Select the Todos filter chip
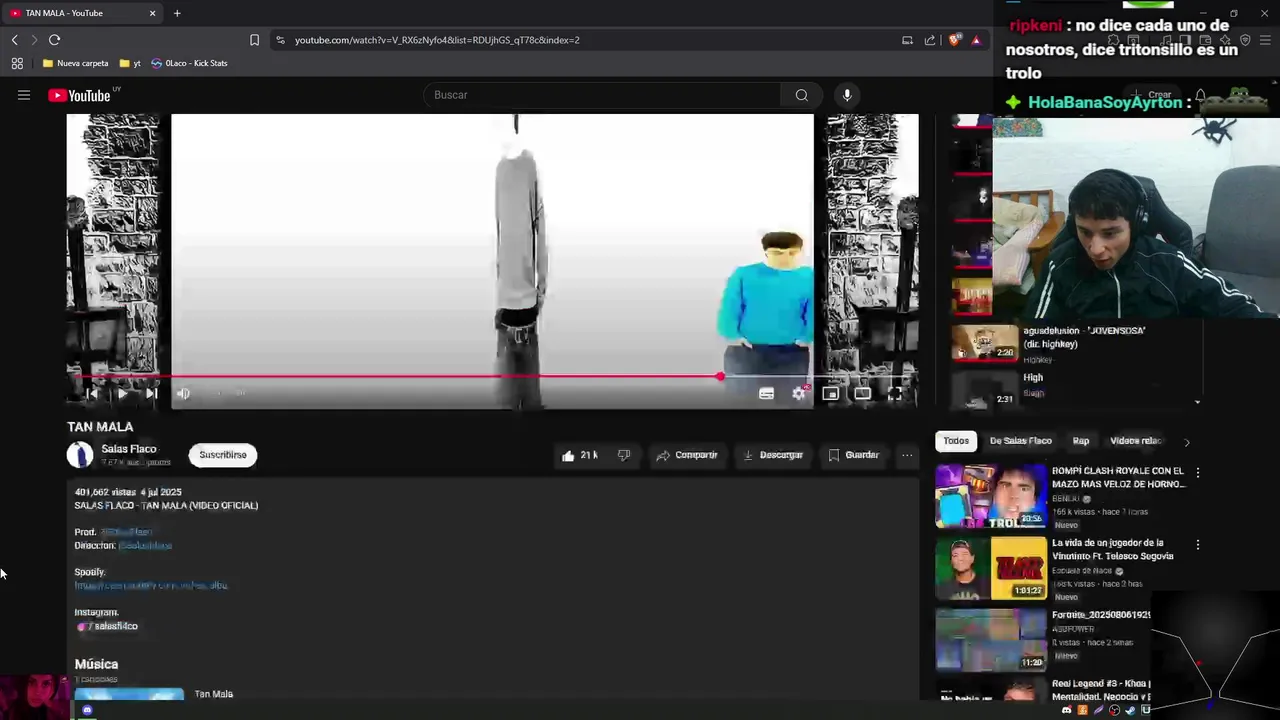Image resolution: width=1280 pixels, height=720 pixels. (956, 441)
